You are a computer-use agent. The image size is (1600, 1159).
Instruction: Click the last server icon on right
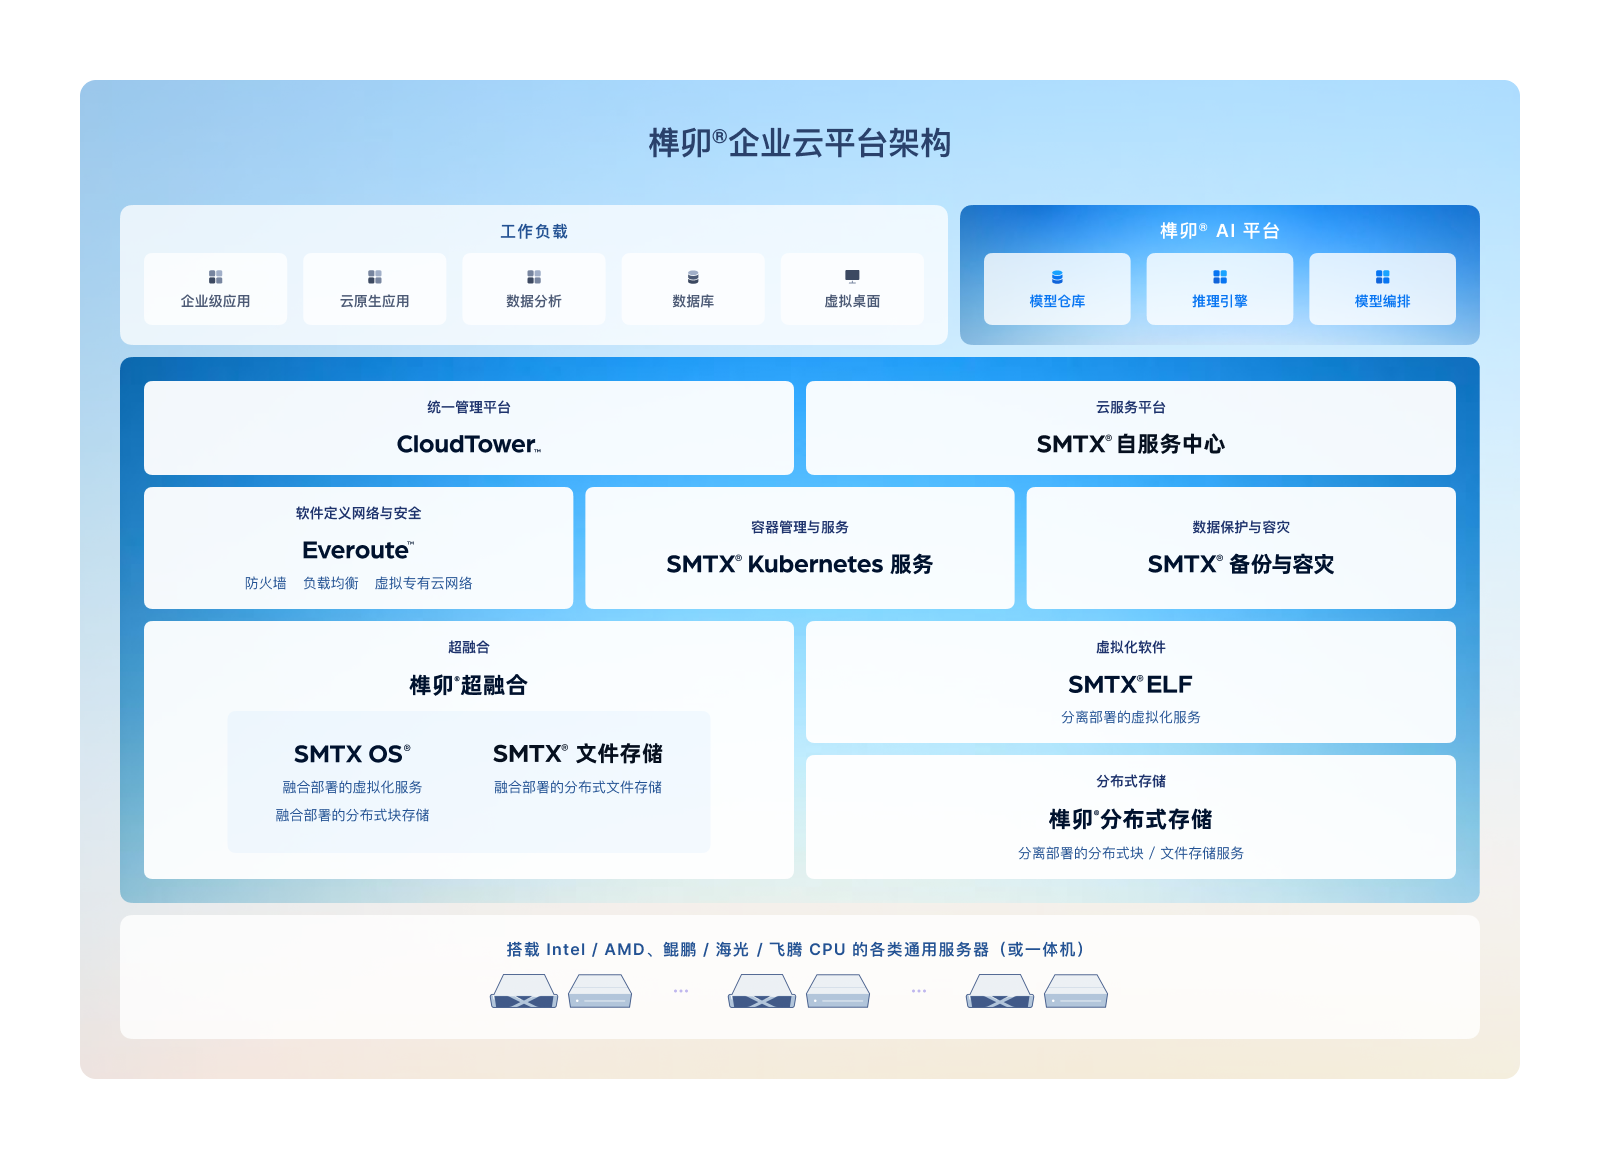(1076, 991)
